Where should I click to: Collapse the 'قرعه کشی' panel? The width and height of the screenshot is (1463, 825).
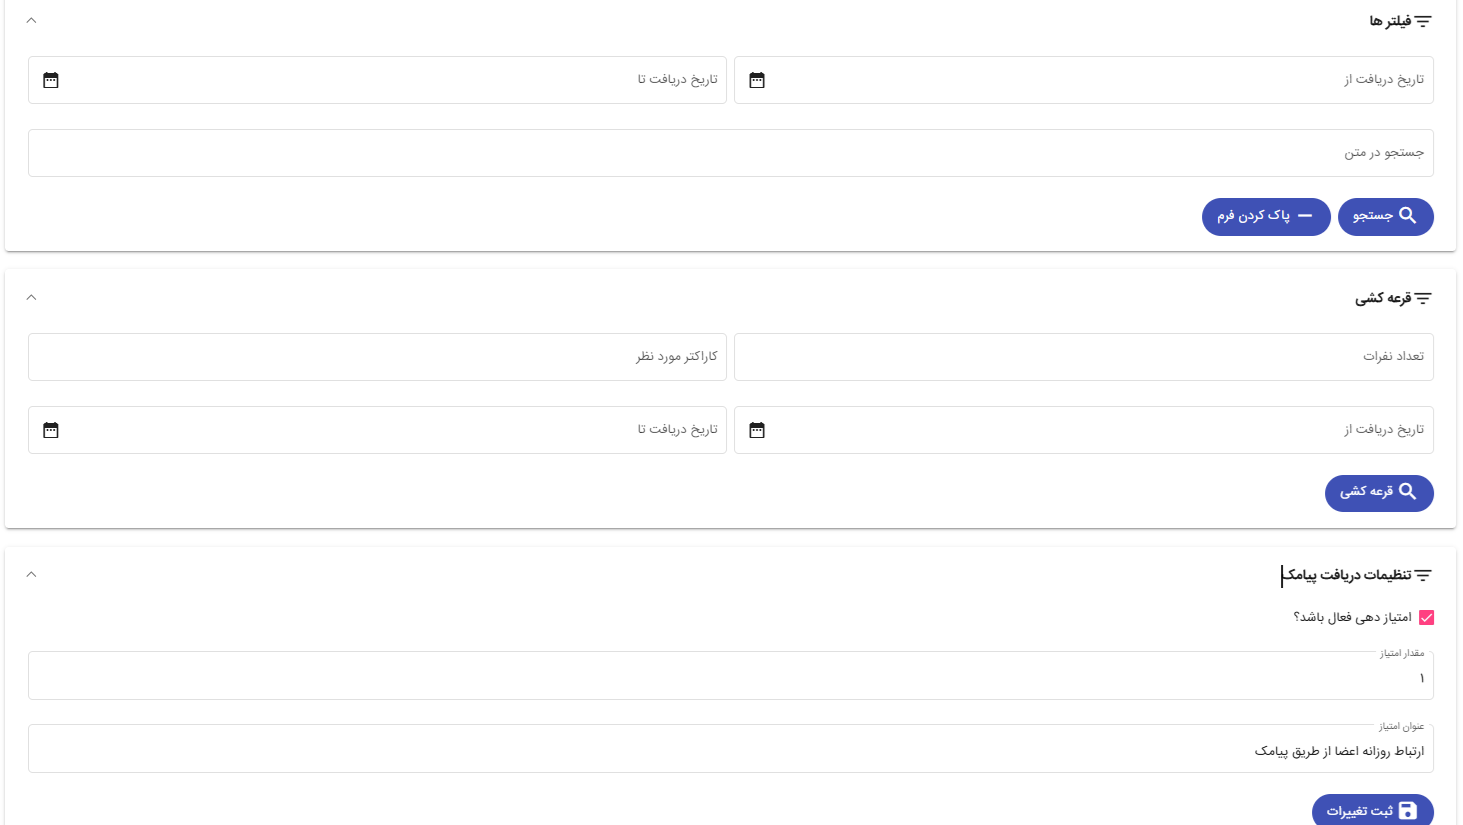[x=31, y=297]
